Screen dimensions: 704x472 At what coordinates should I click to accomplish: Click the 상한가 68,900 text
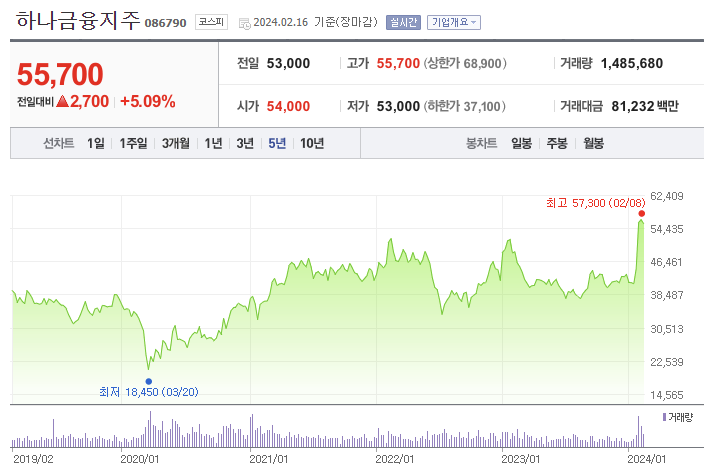point(465,63)
